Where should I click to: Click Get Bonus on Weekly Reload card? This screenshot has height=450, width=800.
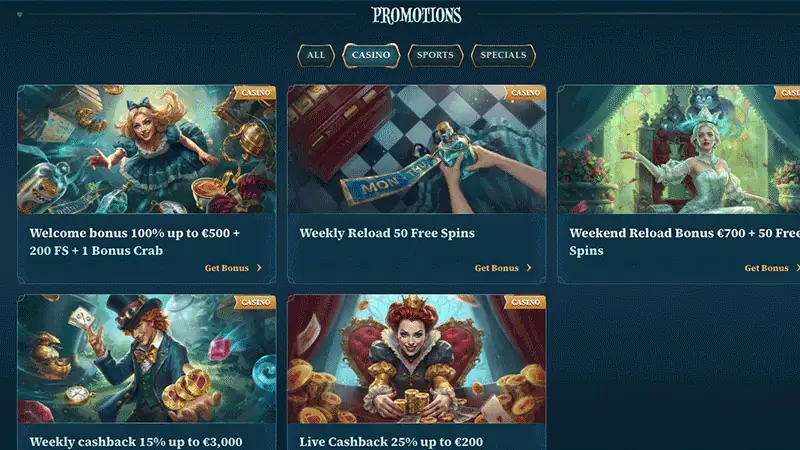(496, 268)
